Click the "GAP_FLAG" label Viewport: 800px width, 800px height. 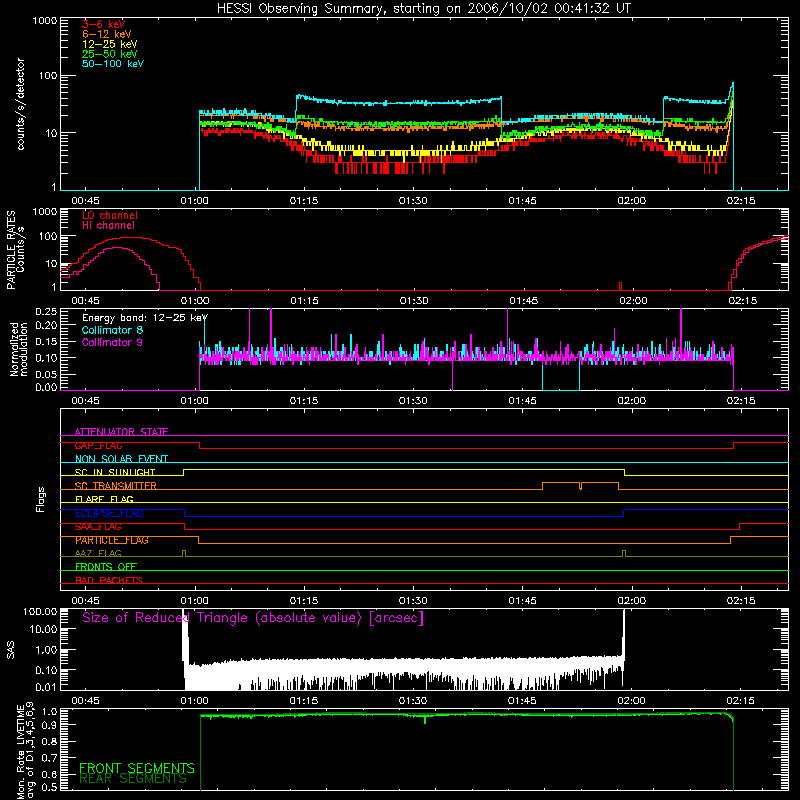pos(98,445)
